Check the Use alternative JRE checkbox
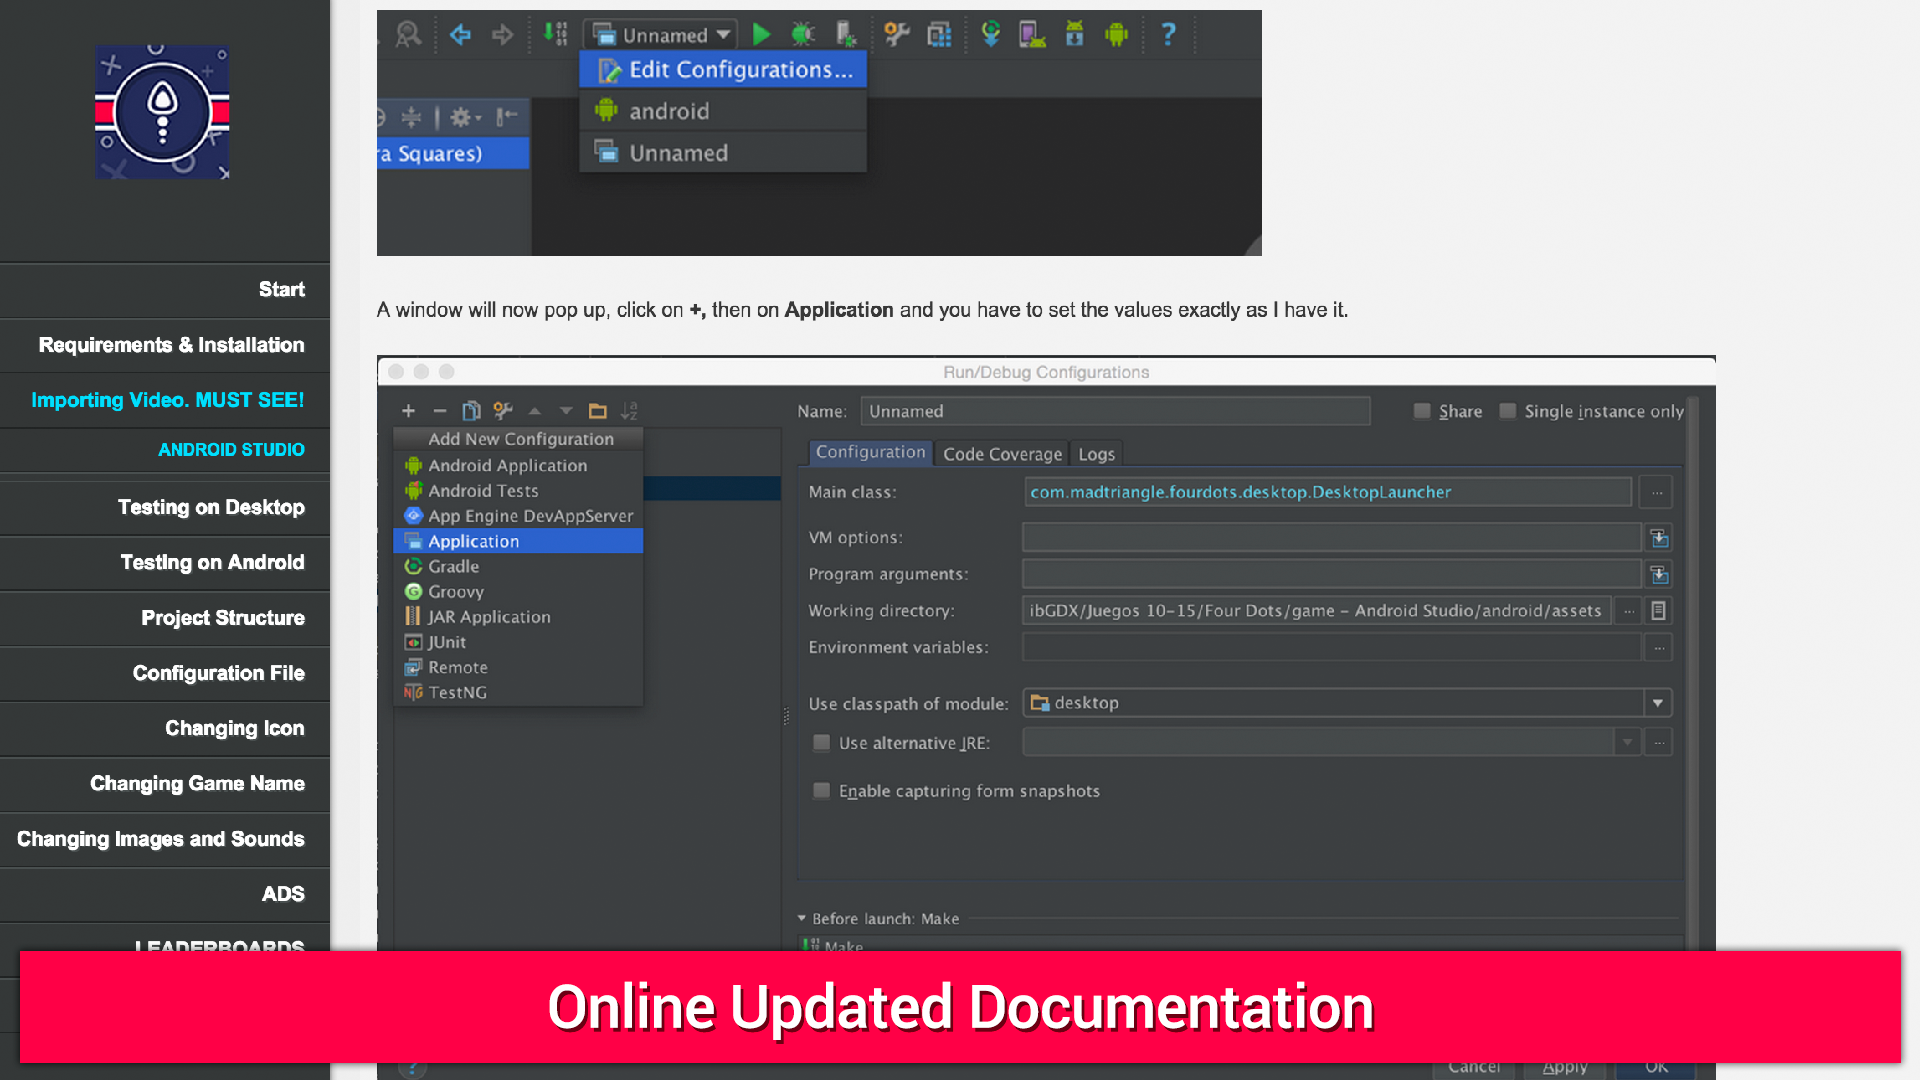This screenshot has width=1920, height=1080. 821,743
